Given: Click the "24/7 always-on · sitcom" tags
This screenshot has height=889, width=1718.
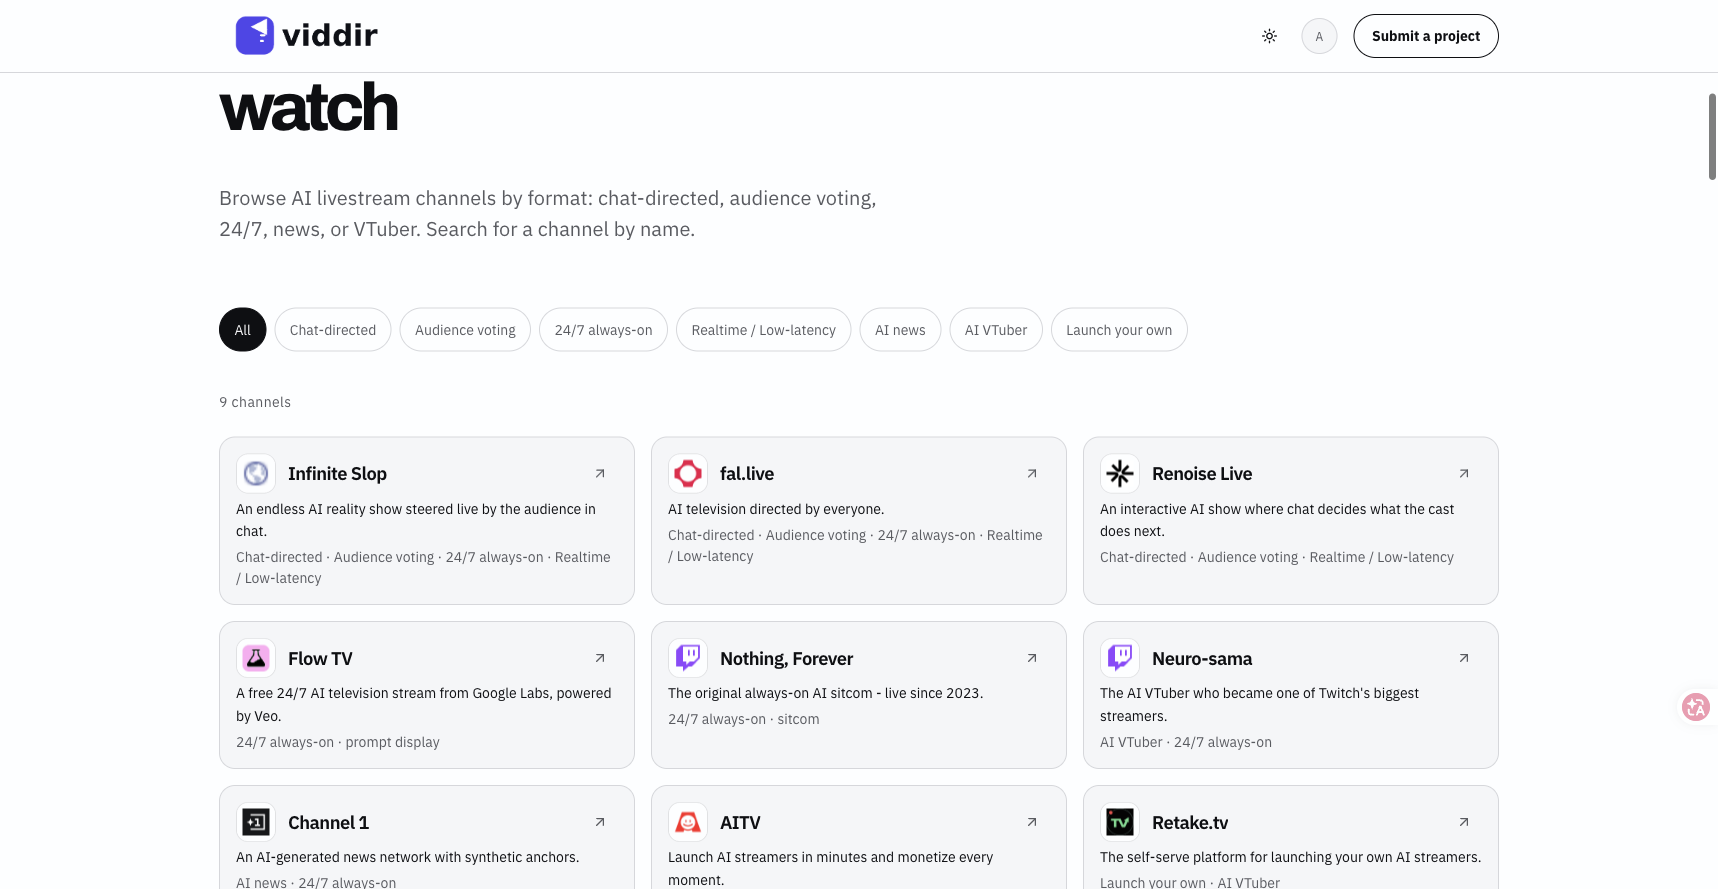Looking at the screenshot, I should click(x=743, y=719).
